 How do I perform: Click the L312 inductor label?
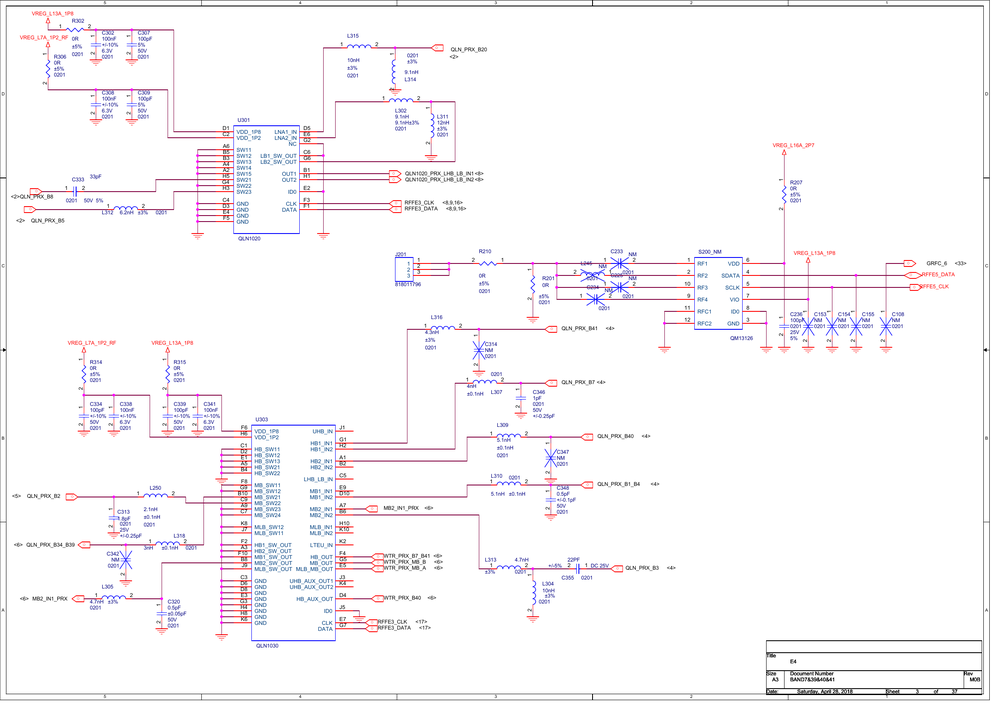pos(108,212)
